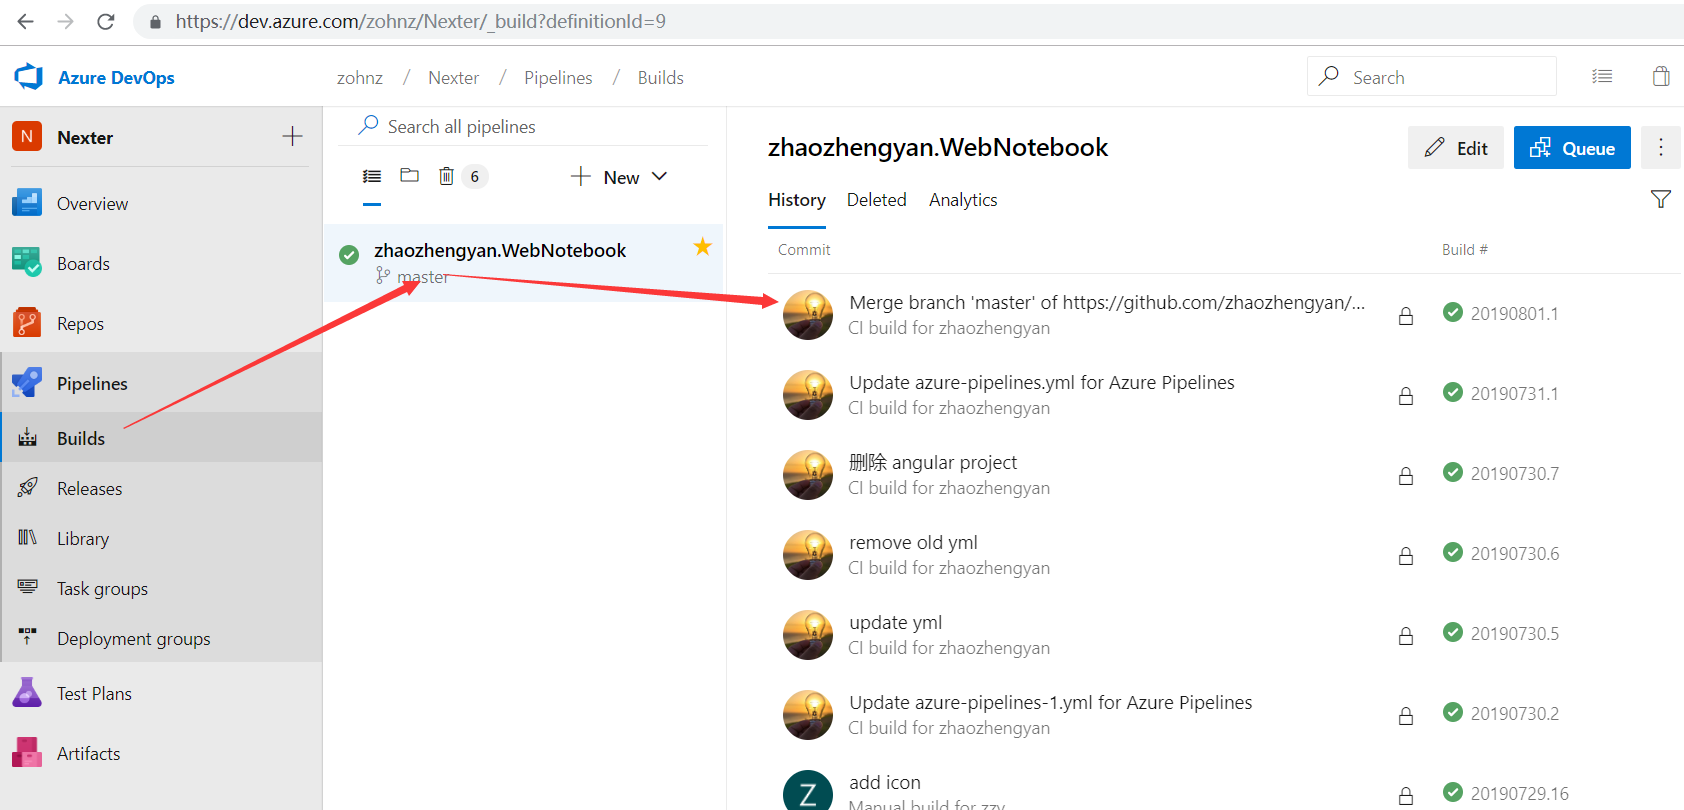
Task: Switch to the Deleted tab
Action: coord(877,200)
